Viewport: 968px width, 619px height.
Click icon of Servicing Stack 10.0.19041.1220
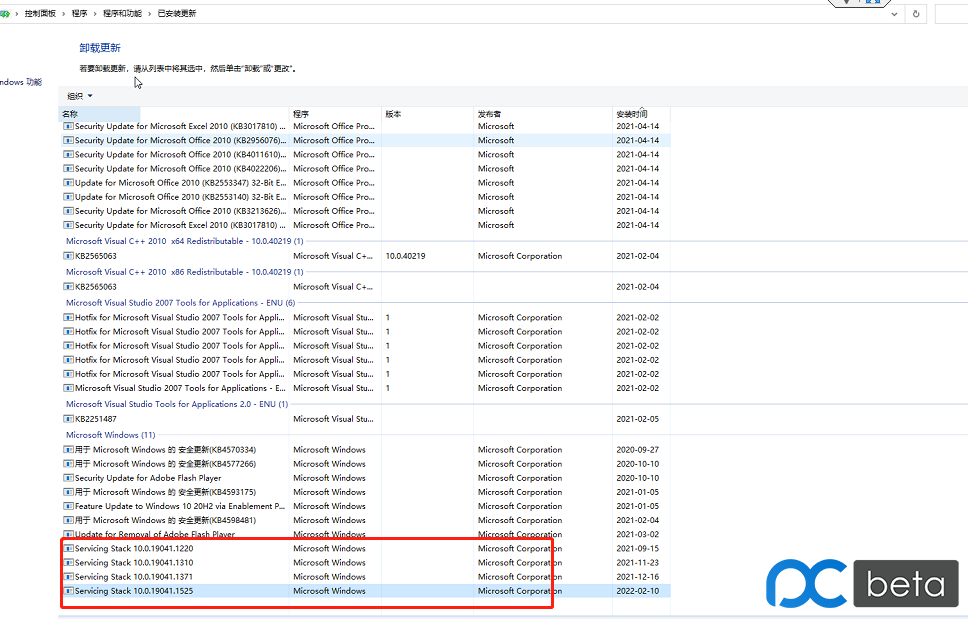[x=69, y=549]
